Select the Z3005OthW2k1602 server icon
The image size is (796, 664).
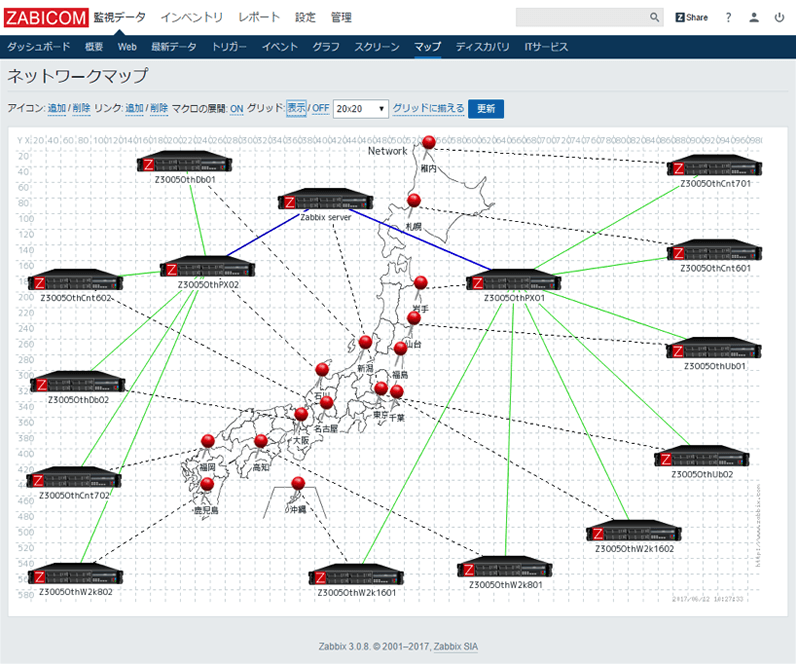click(x=634, y=531)
